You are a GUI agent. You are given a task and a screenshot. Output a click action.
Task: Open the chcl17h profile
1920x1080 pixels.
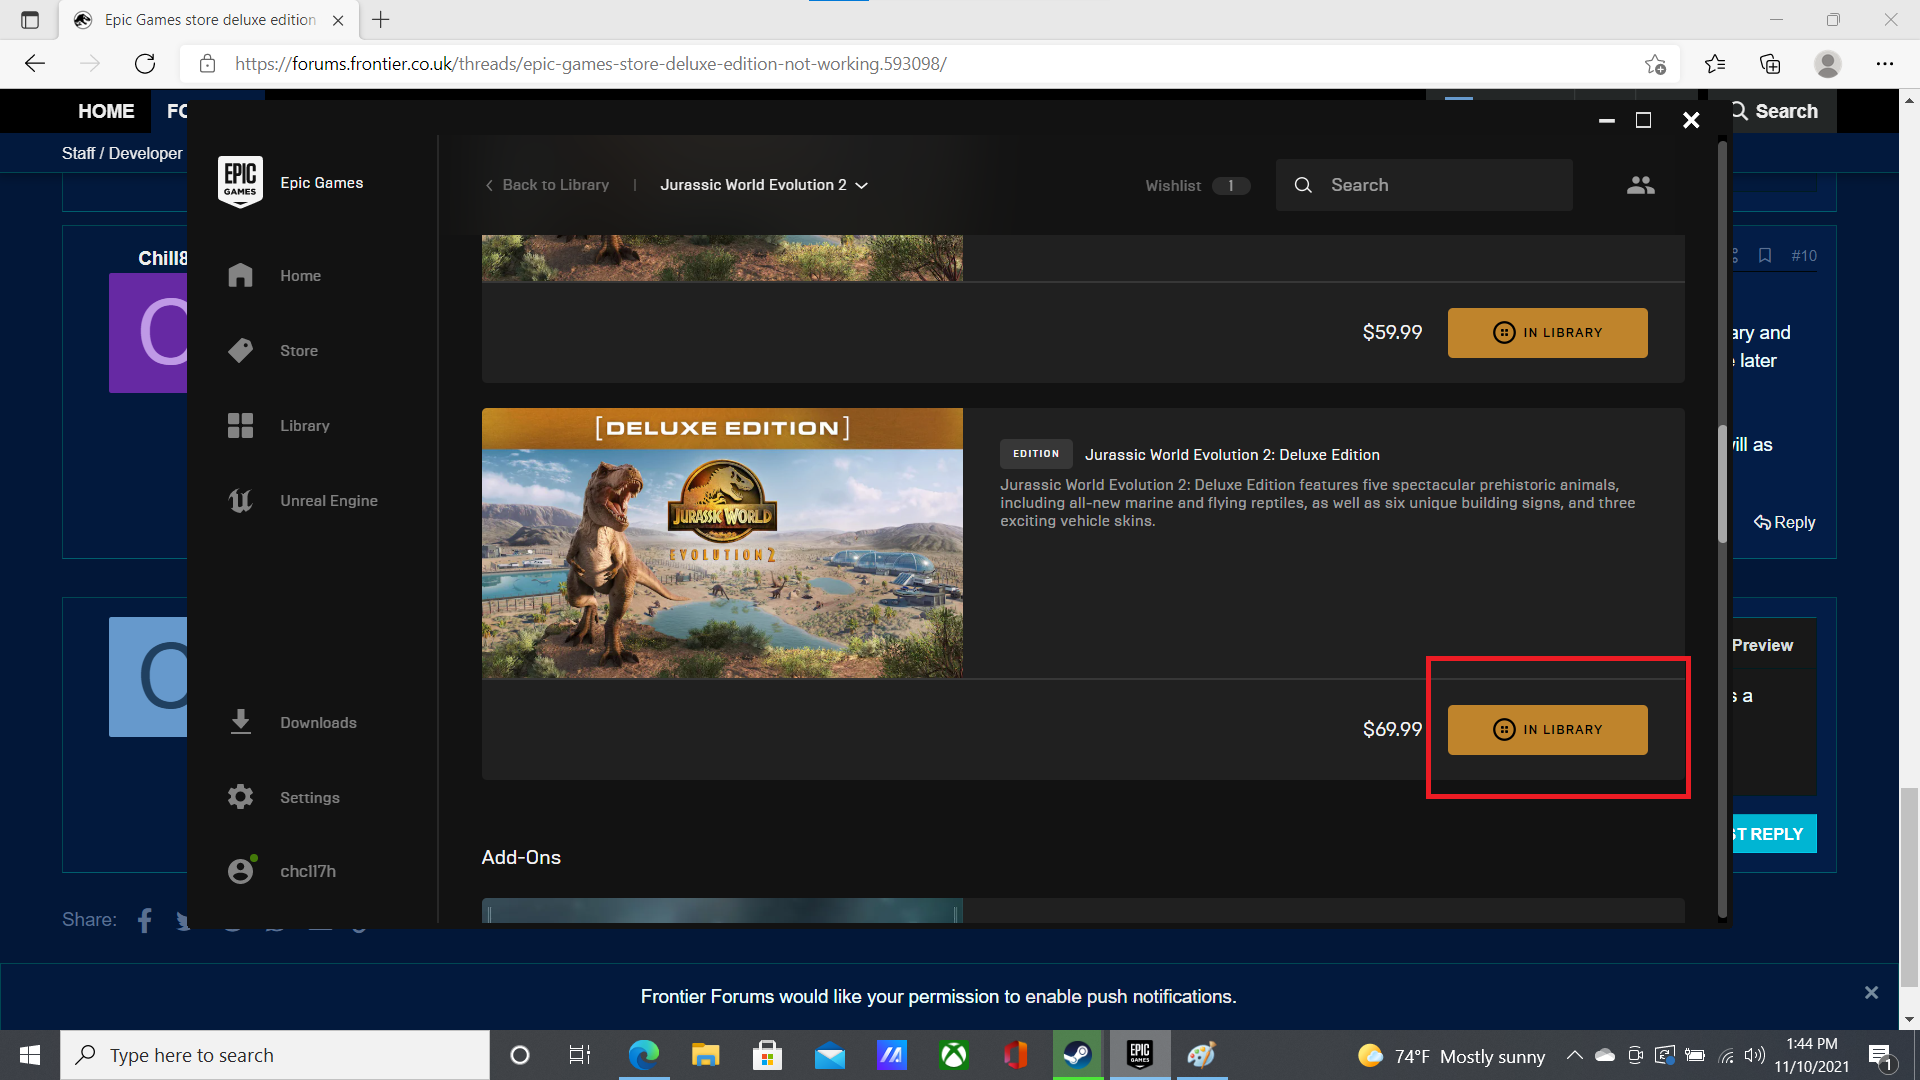point(307,871)
